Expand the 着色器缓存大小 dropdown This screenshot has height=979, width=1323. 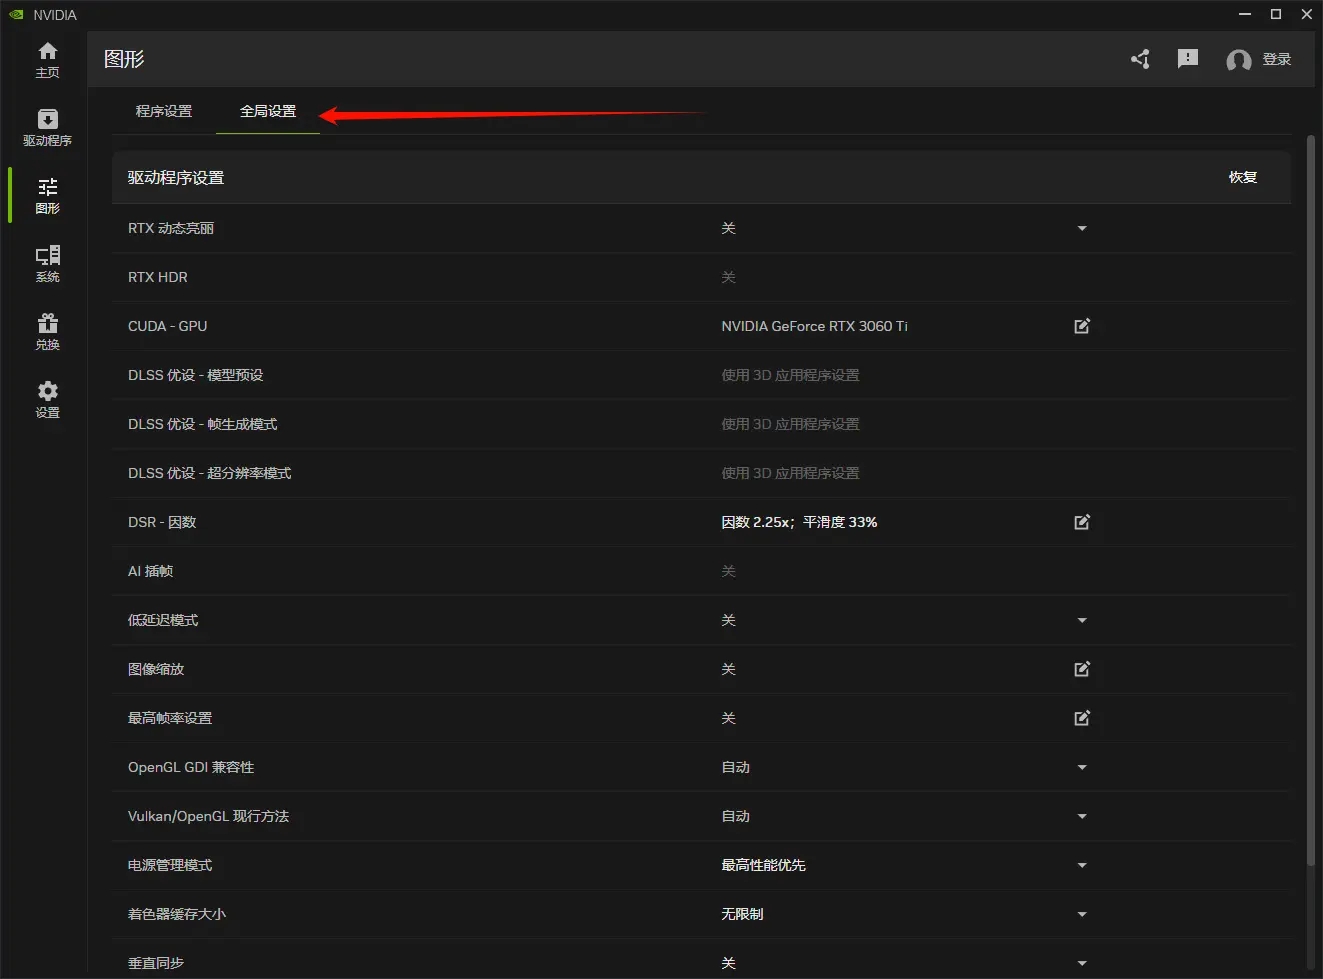1082,914
